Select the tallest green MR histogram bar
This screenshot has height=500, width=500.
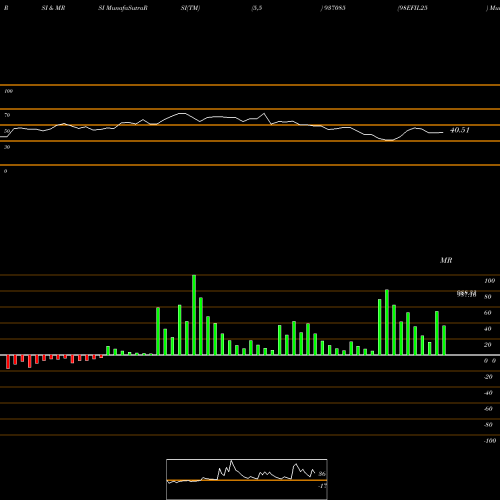tap(194, 315)
